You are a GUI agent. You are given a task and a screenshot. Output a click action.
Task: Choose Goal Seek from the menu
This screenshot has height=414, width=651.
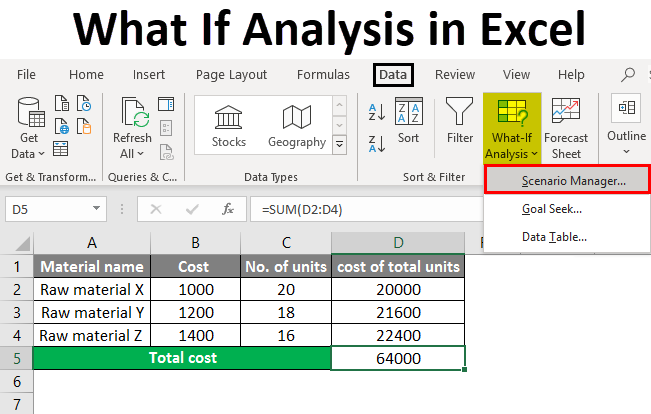coord(551,209)
